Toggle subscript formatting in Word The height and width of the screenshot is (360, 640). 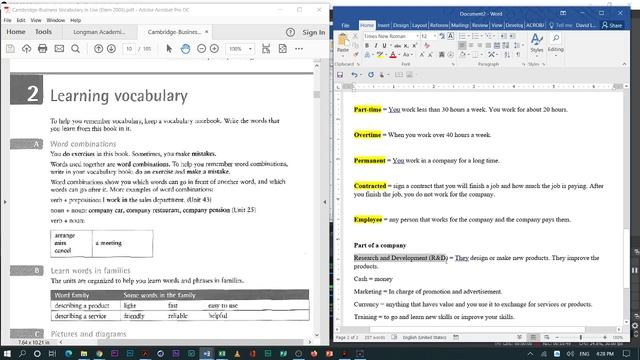click(x=406, y=45)
